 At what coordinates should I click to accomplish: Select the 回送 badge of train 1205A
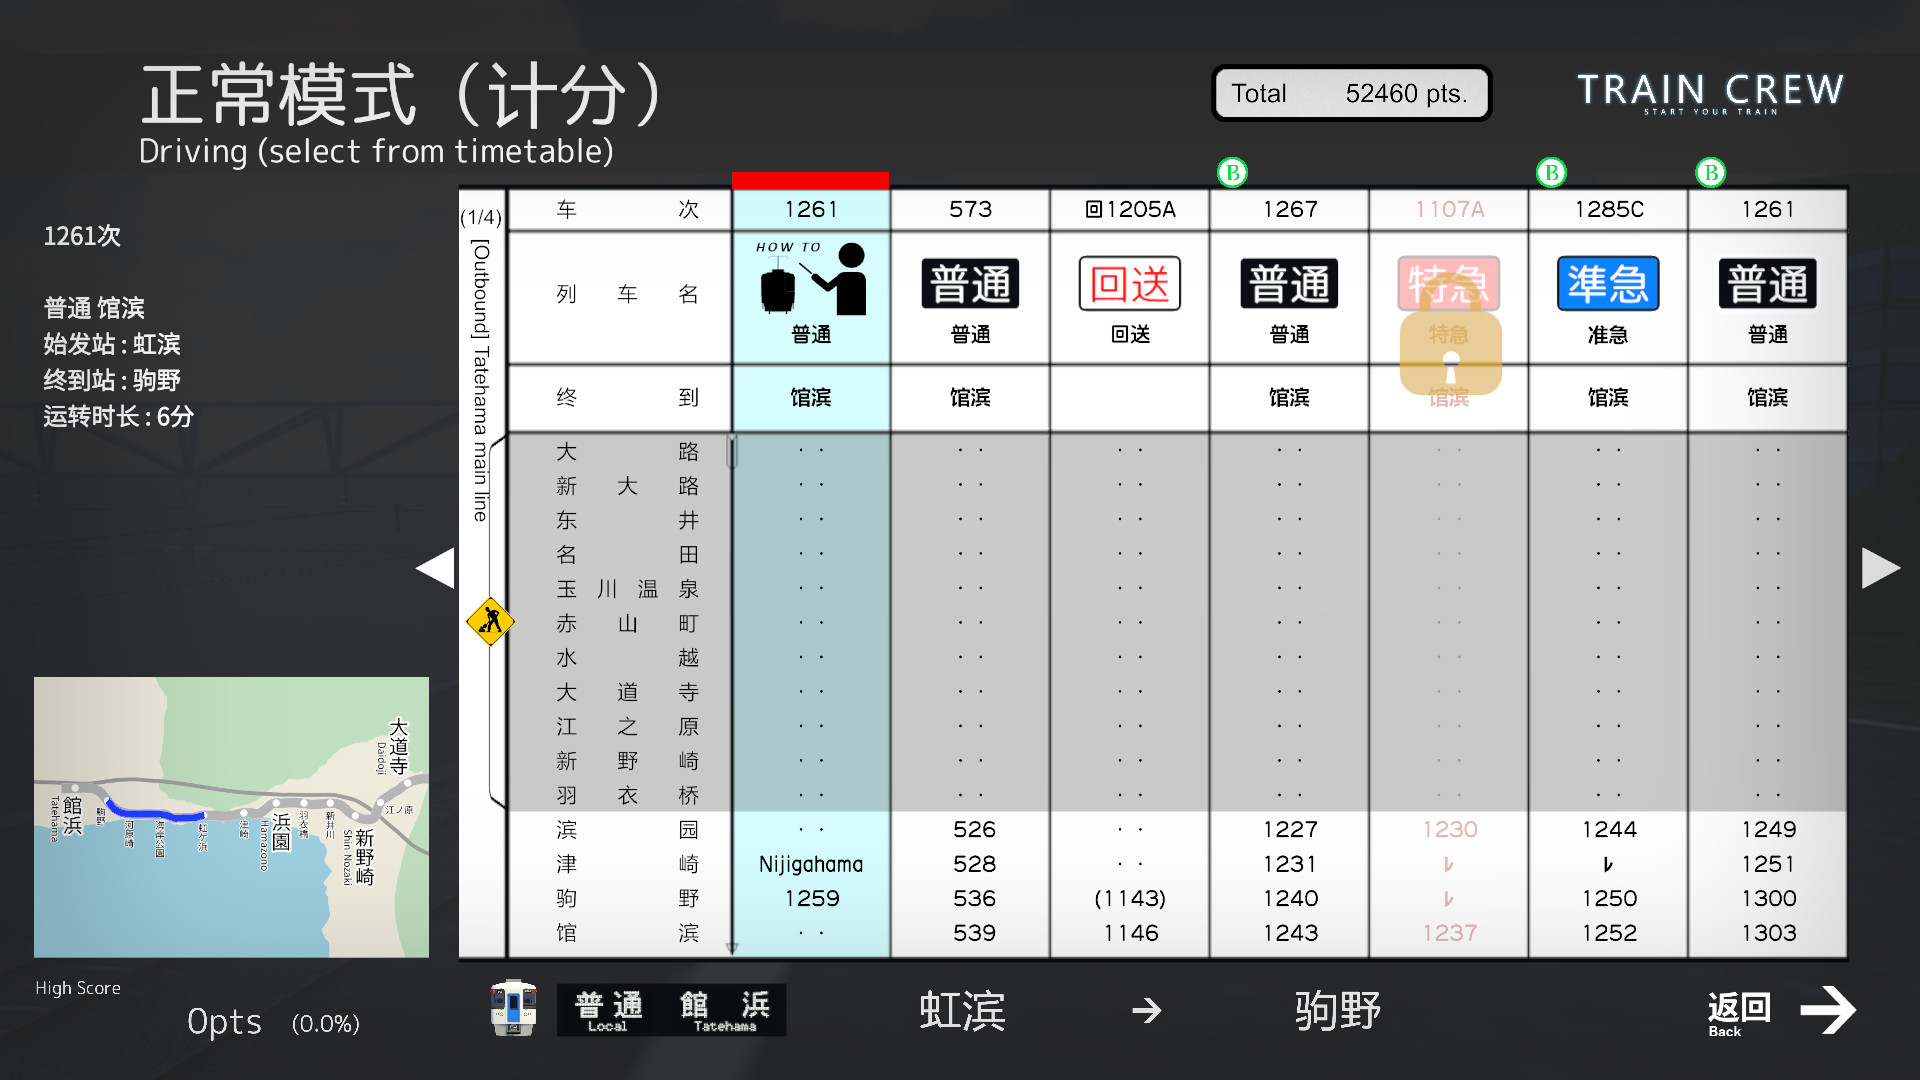coord(1130,284)
